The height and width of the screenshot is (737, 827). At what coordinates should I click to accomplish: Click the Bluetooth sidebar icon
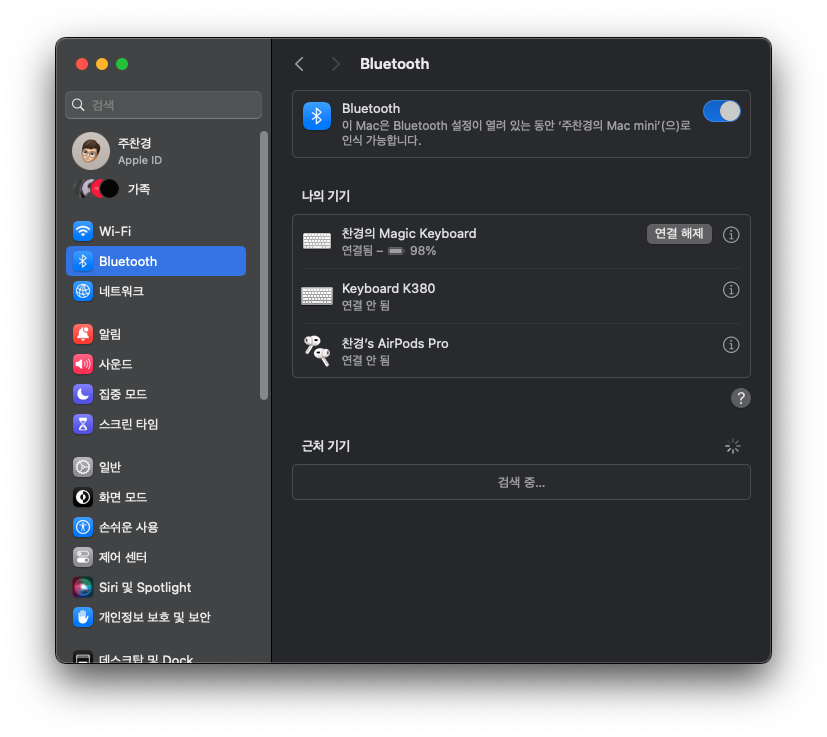point(83,261)
